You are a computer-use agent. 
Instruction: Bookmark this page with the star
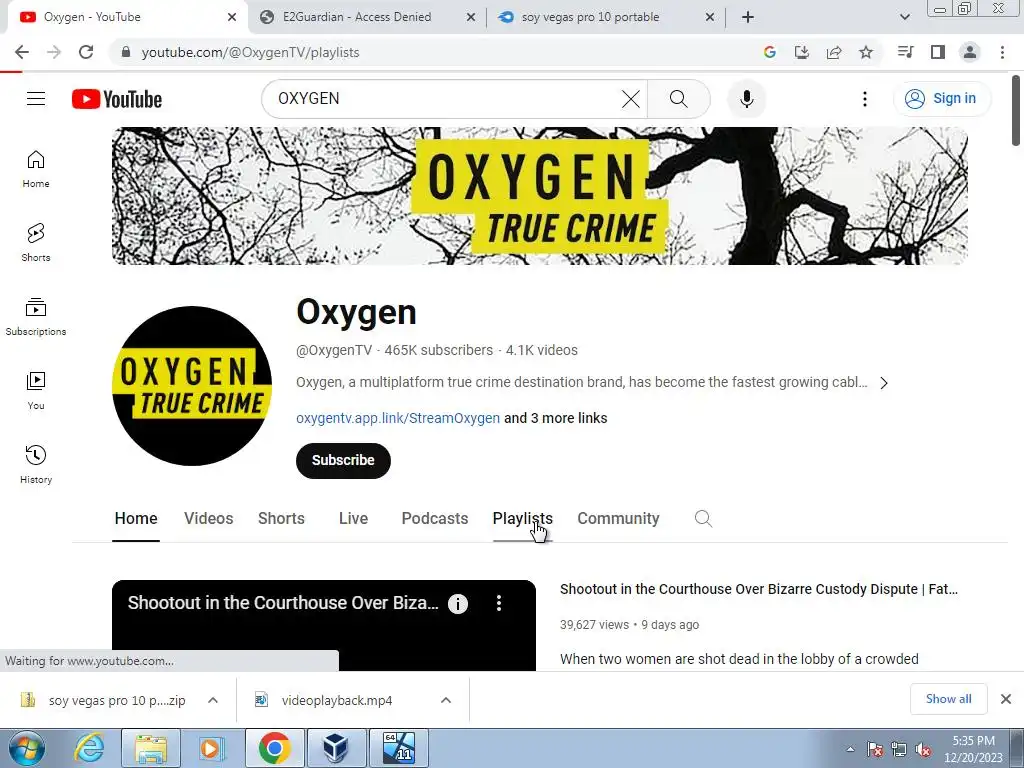866,52
